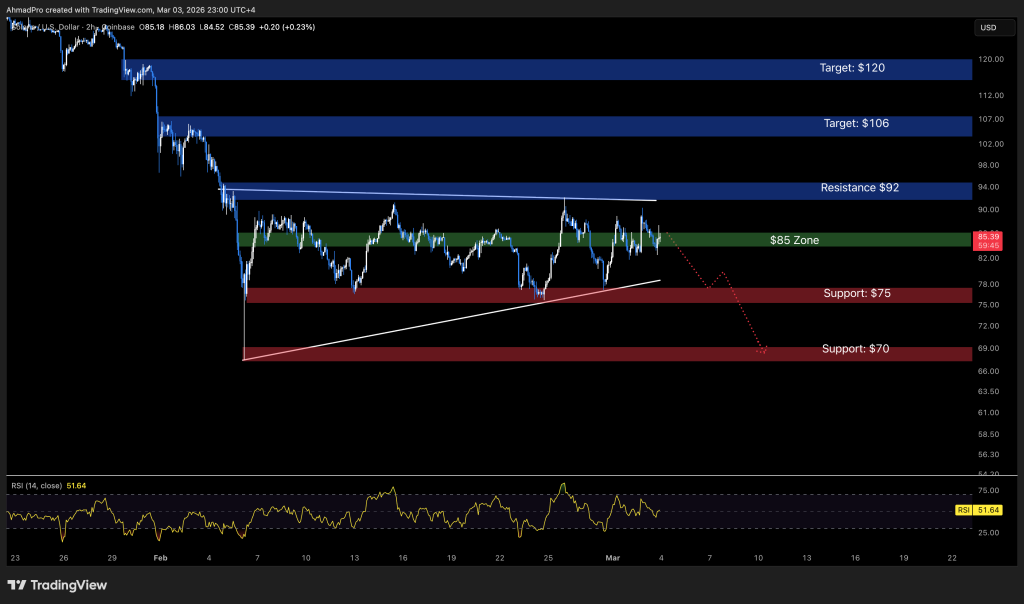Click the 120.00 value on the price scale
Image resolution: width=1024 pixels, height=604 pixels.
tap(989, 59)
